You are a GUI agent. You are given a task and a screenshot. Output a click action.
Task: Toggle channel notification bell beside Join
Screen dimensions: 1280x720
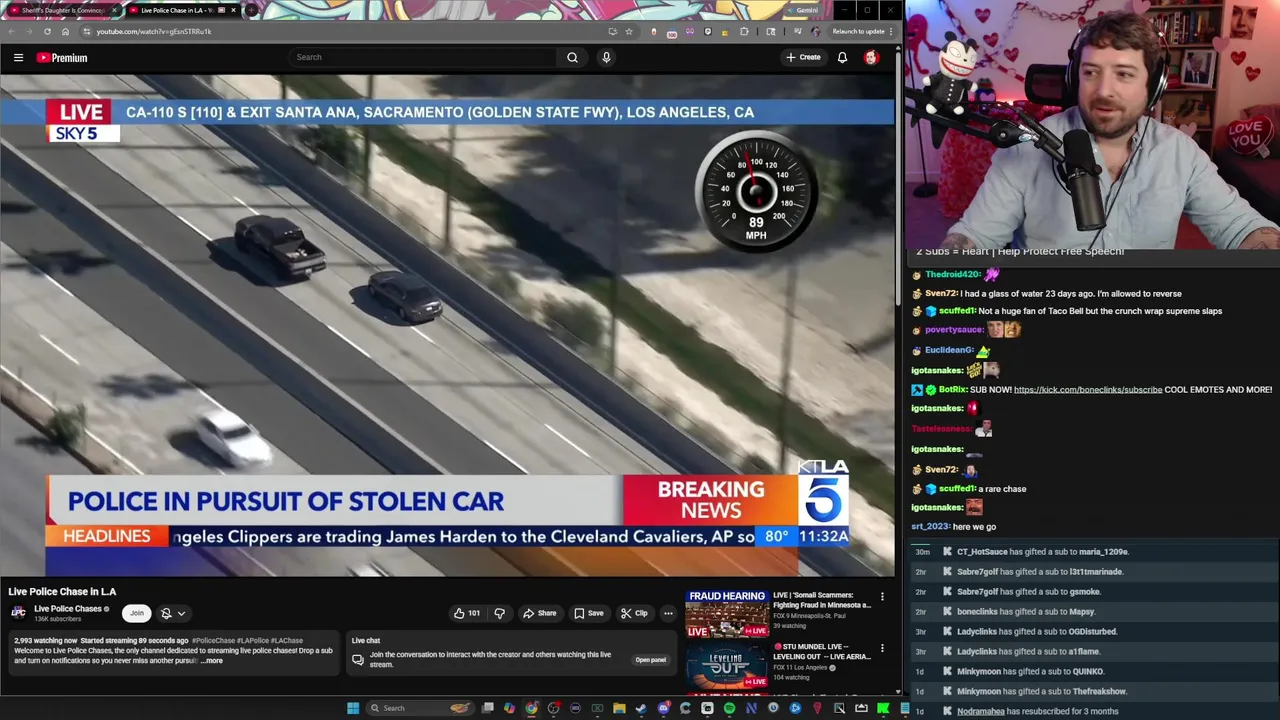pos(166,613)
